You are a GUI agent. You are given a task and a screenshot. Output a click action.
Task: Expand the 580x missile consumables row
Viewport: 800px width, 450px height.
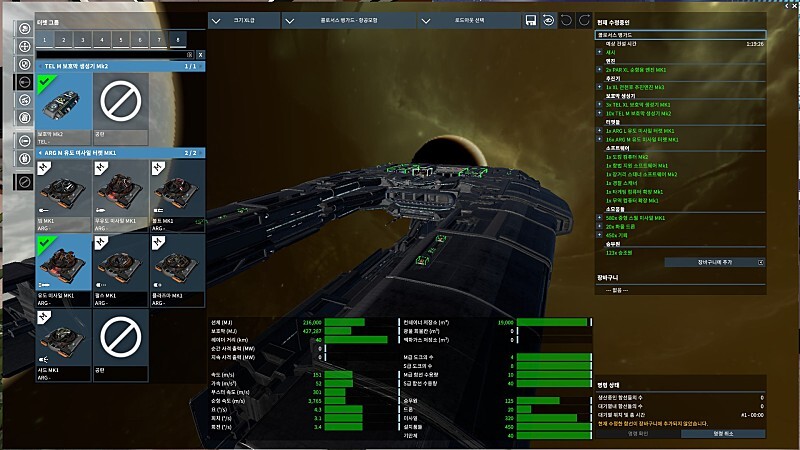[x=599, y=217]
